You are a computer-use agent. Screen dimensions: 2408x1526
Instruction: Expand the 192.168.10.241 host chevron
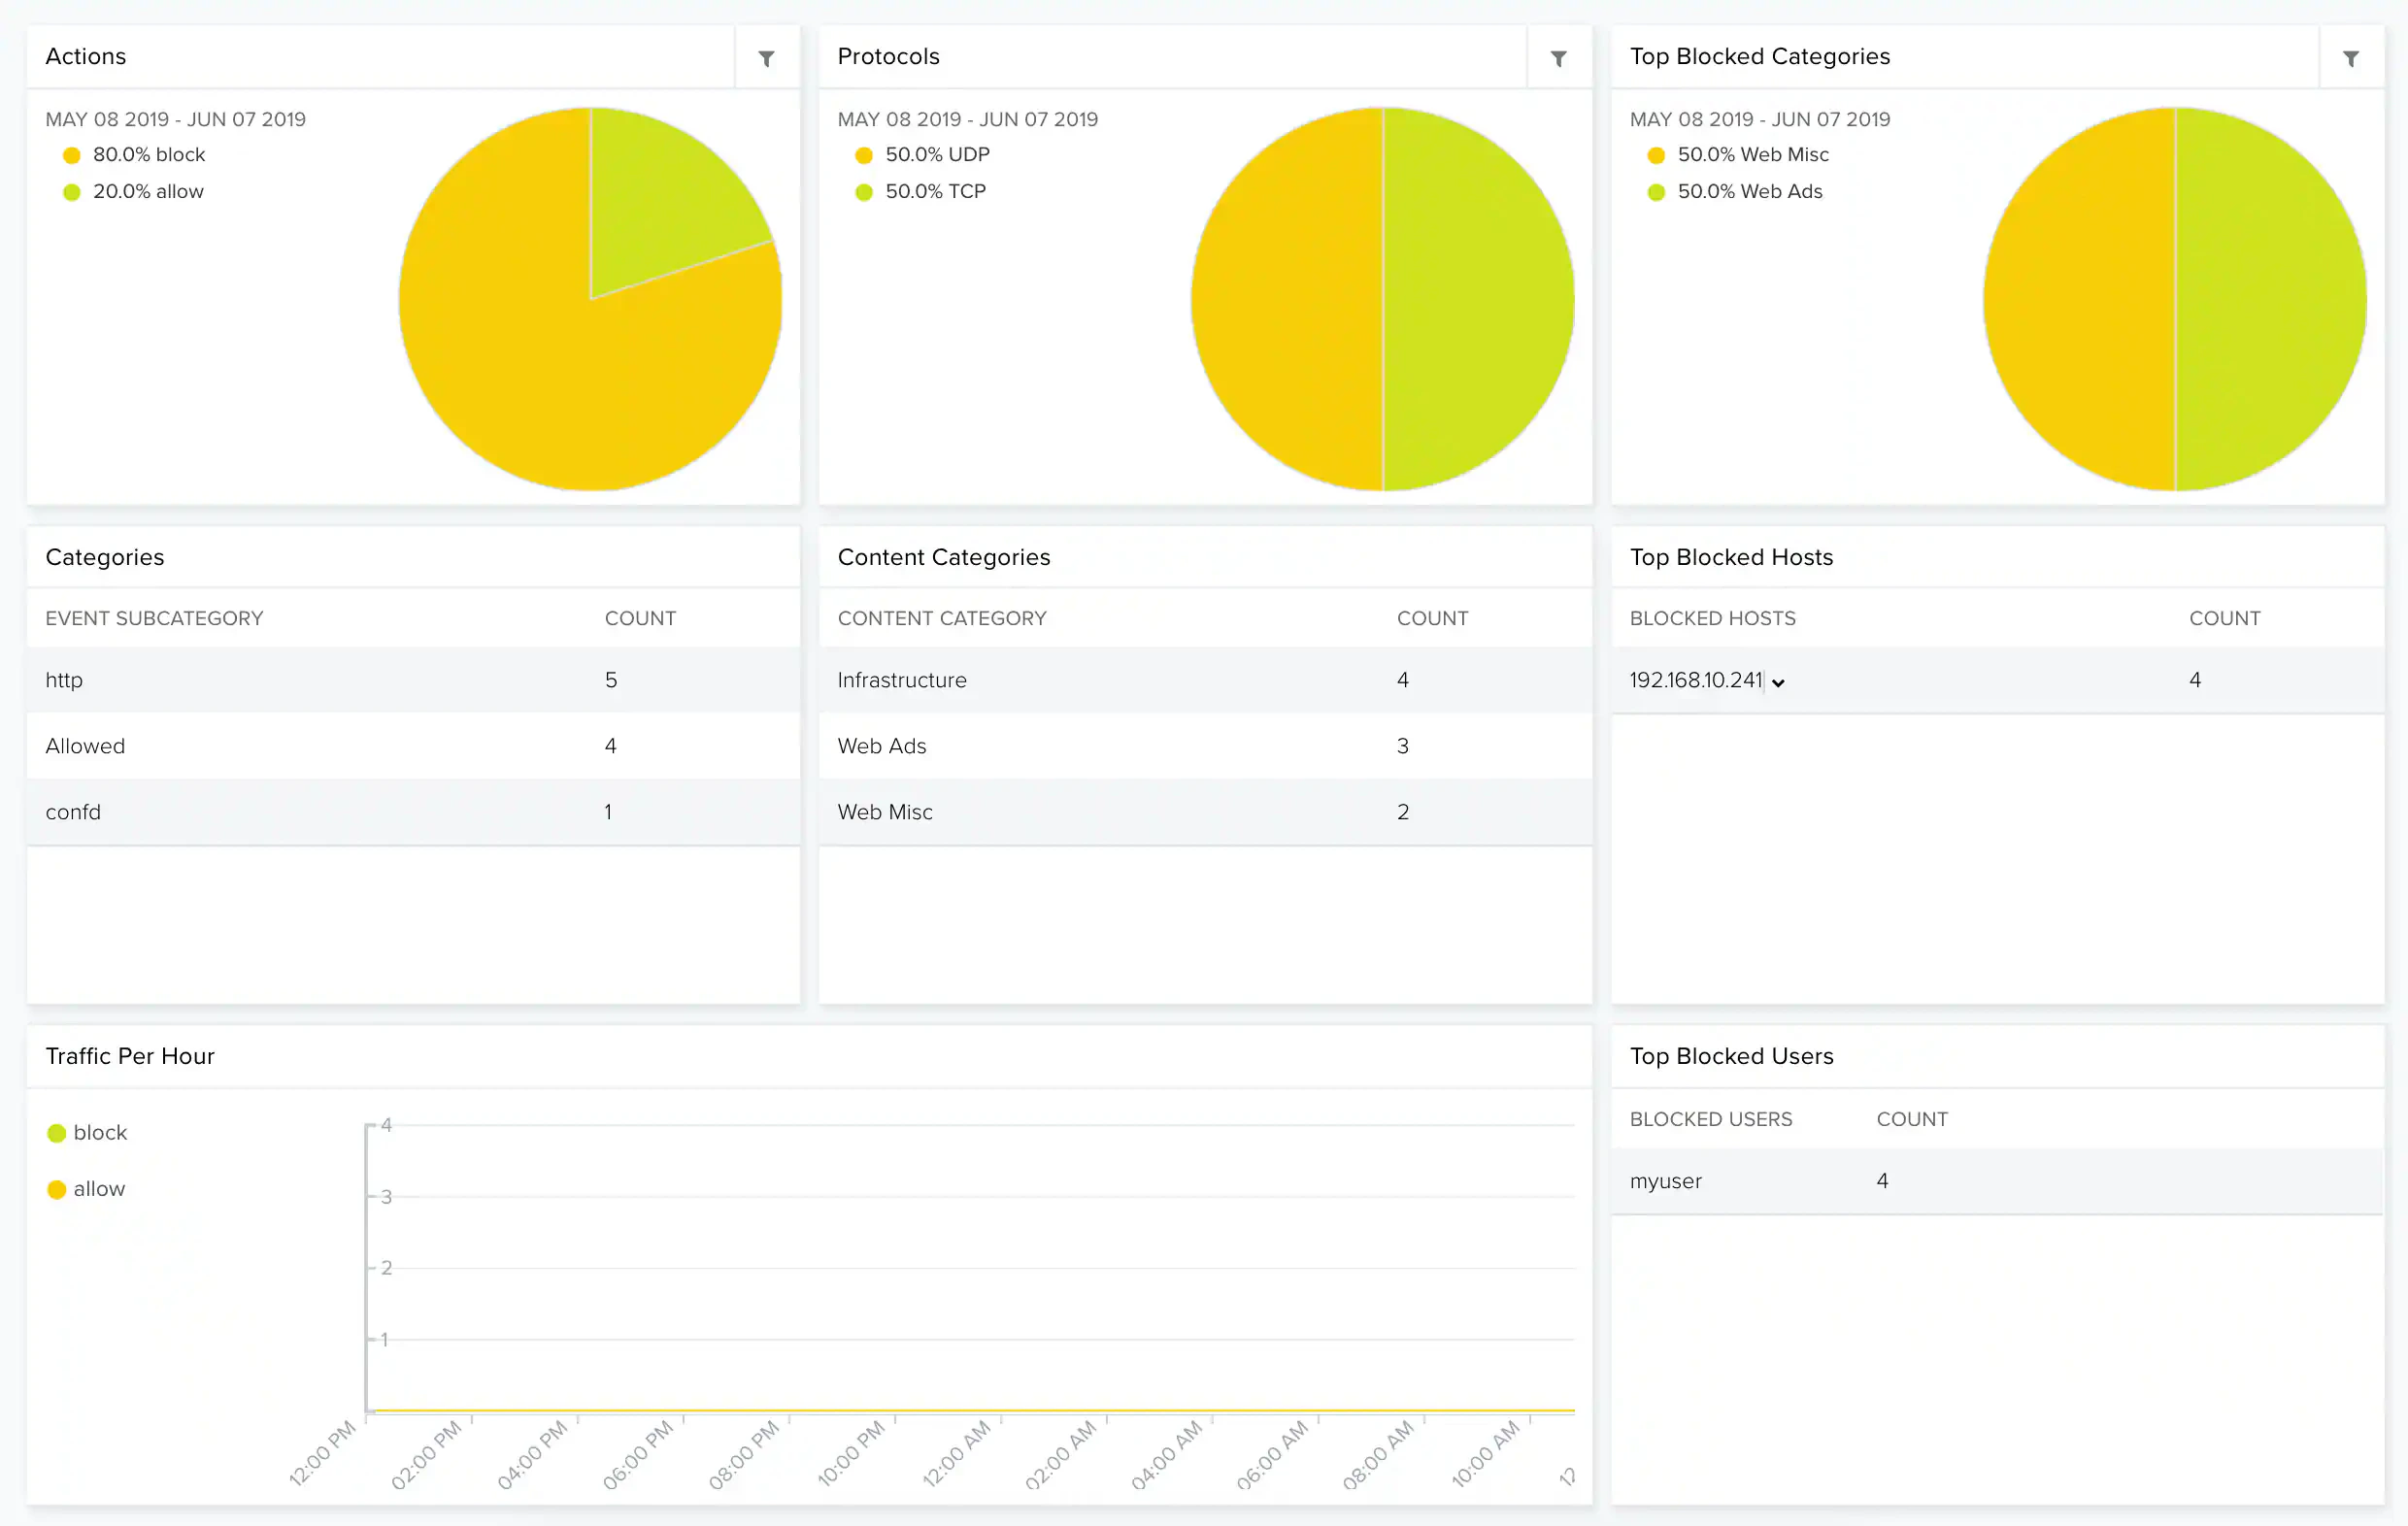coord(1778,683)
